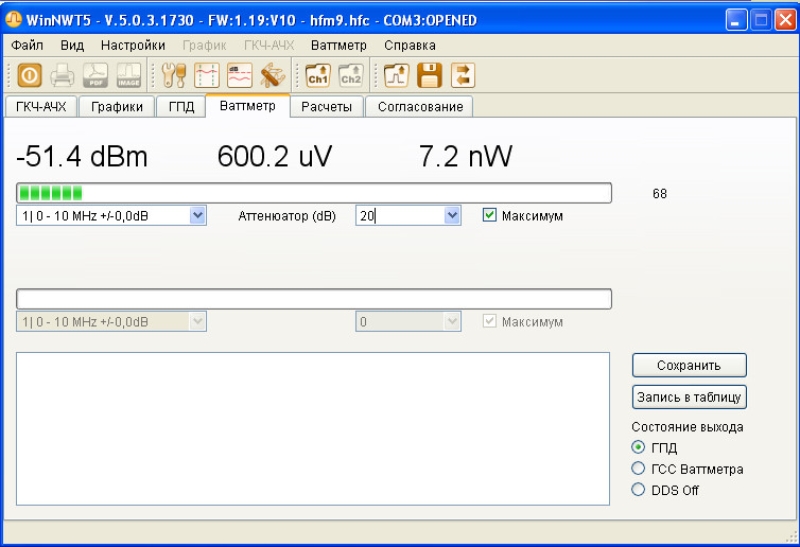Screen dimensions: 800x547
Task: Click the dB curve toolbar icon
Action: pyautogui.click(x=240, y=76)
